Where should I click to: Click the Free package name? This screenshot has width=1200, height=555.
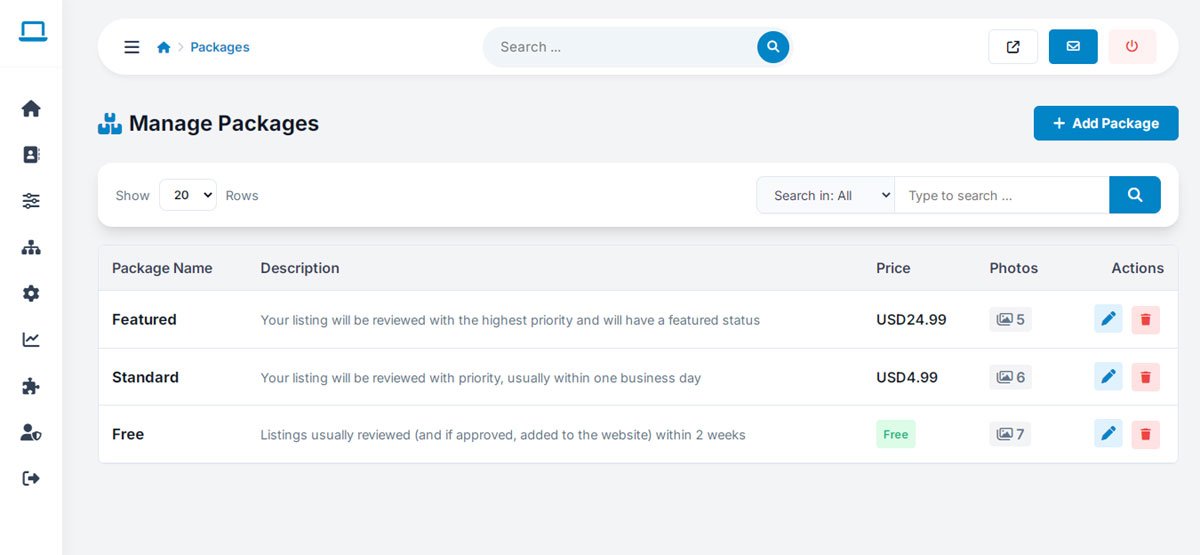(x=128, y=434)
